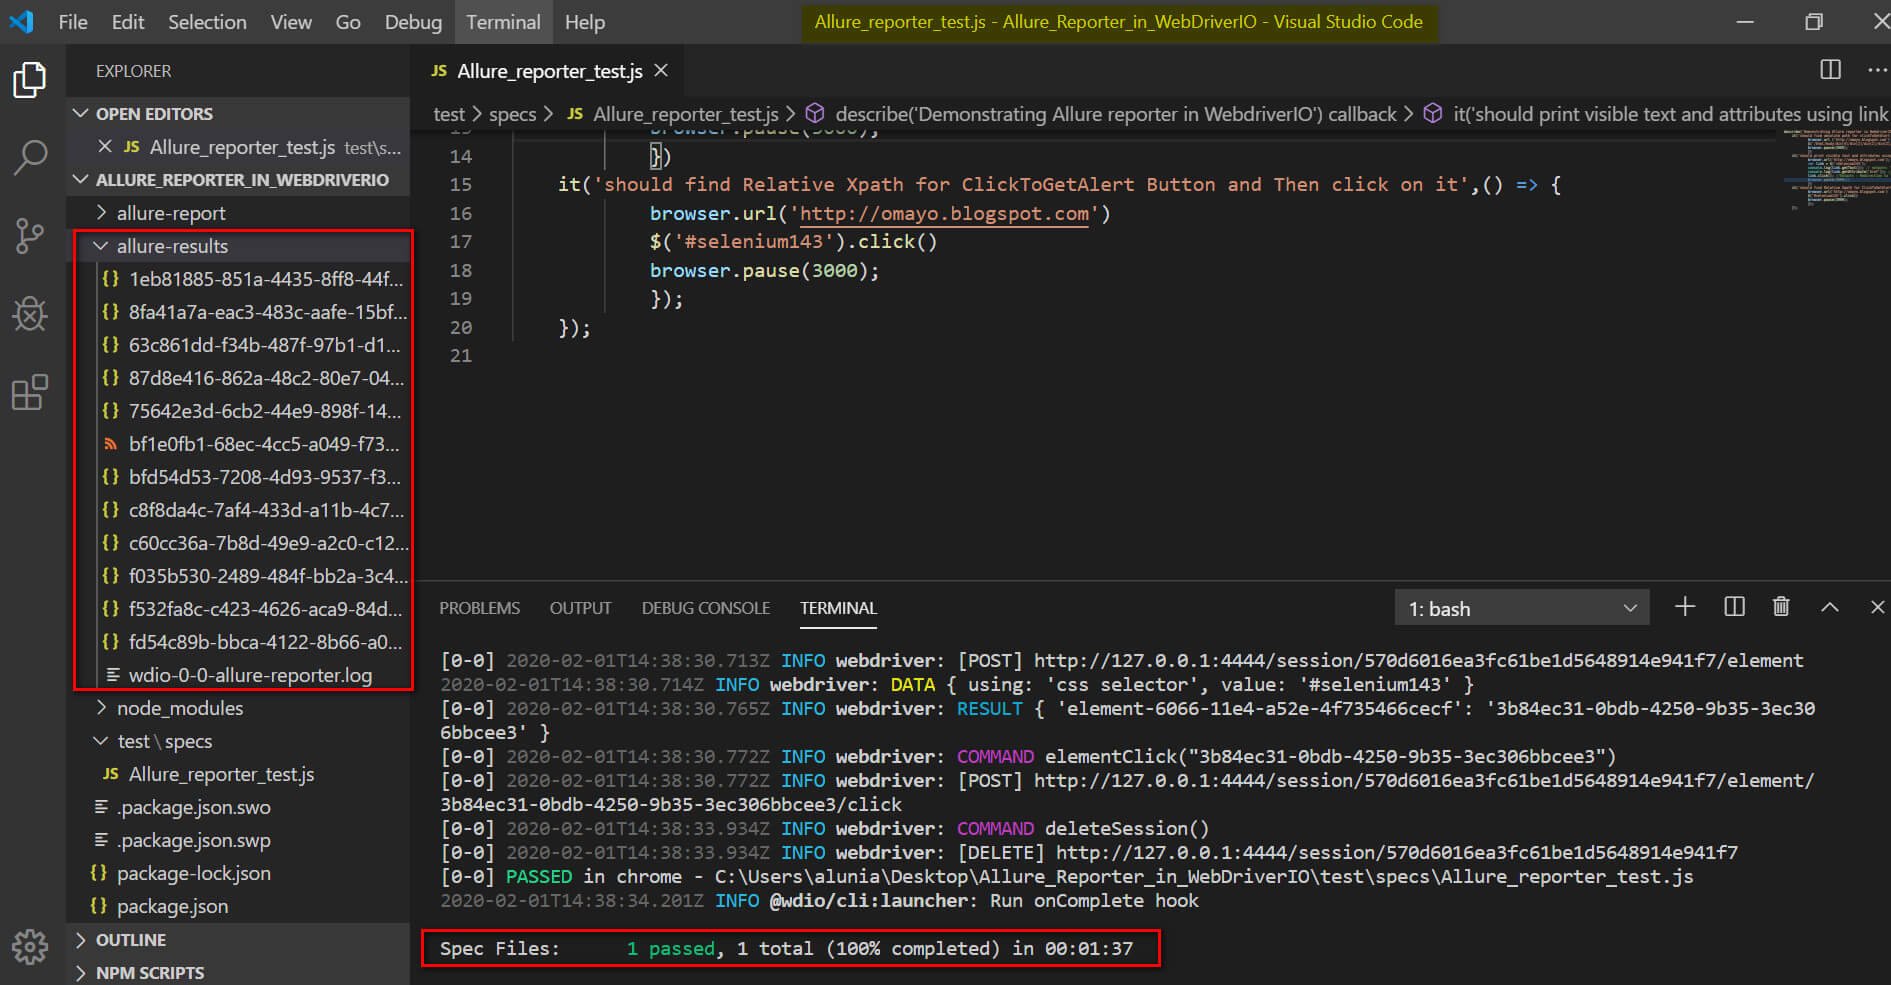This screenshot has width=1891, height=985.
Task: Maximize the terminal panel with chevron
Action: pos(1830,607)
